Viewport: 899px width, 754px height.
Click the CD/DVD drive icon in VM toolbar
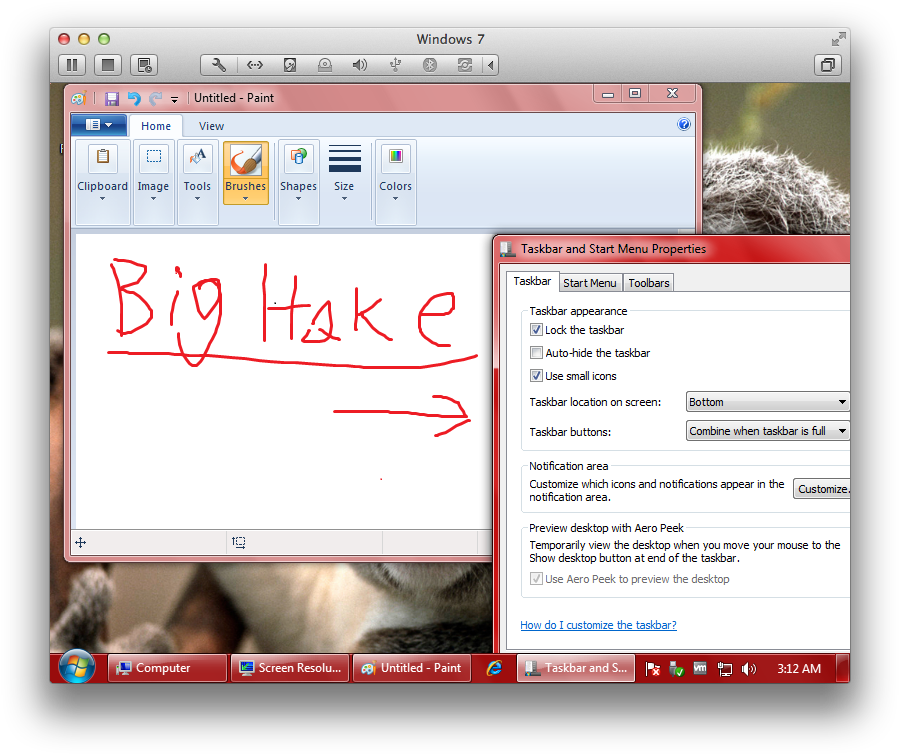click(325, 65)
